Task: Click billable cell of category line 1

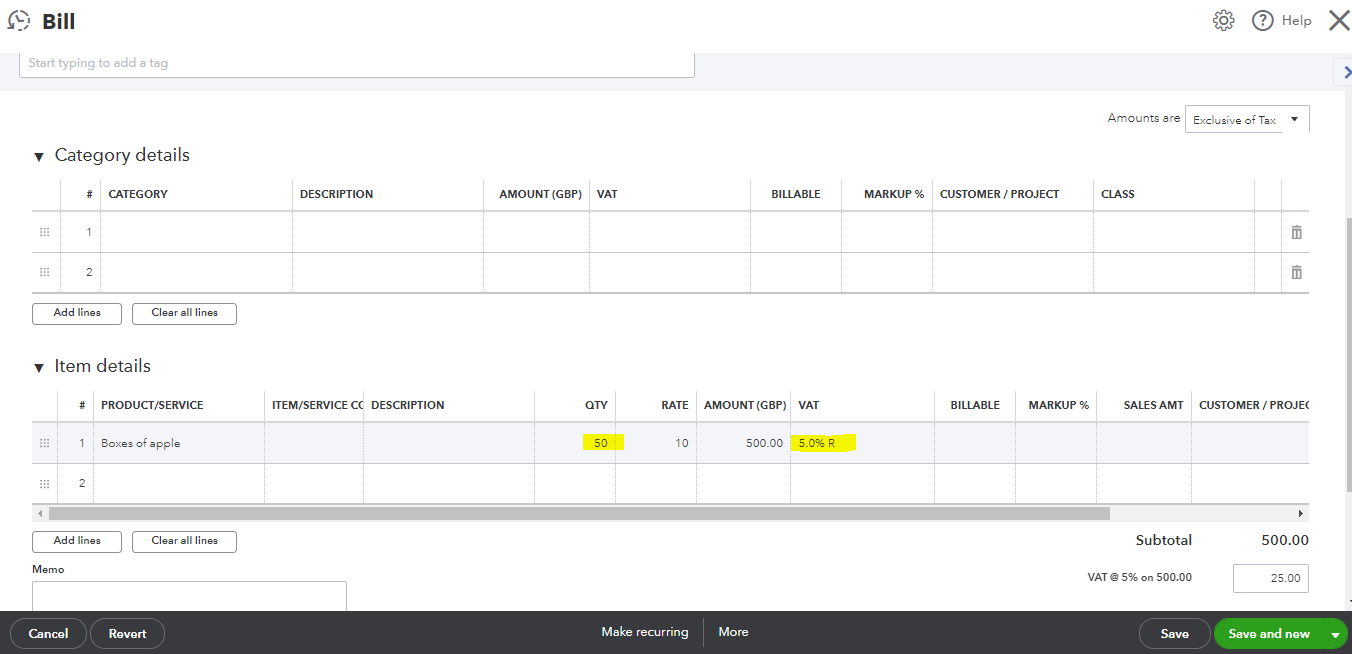Action: [796, 232]
